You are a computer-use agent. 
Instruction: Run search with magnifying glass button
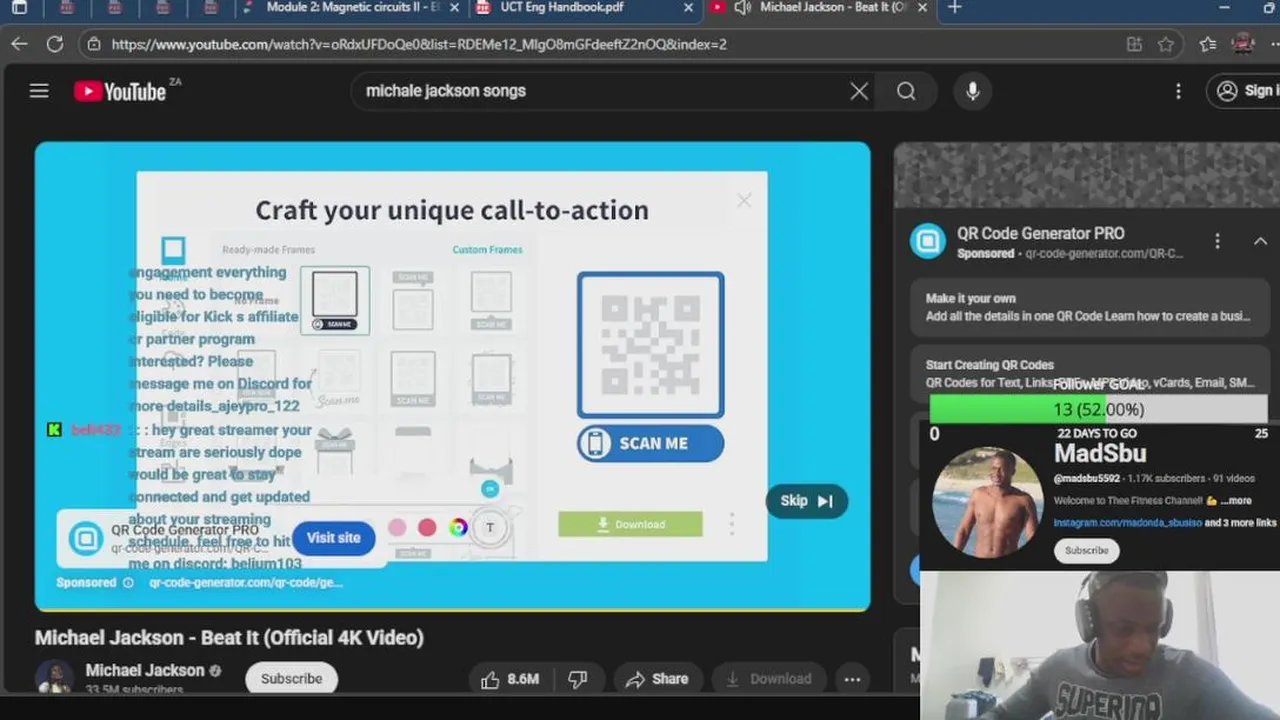(906, 91)
